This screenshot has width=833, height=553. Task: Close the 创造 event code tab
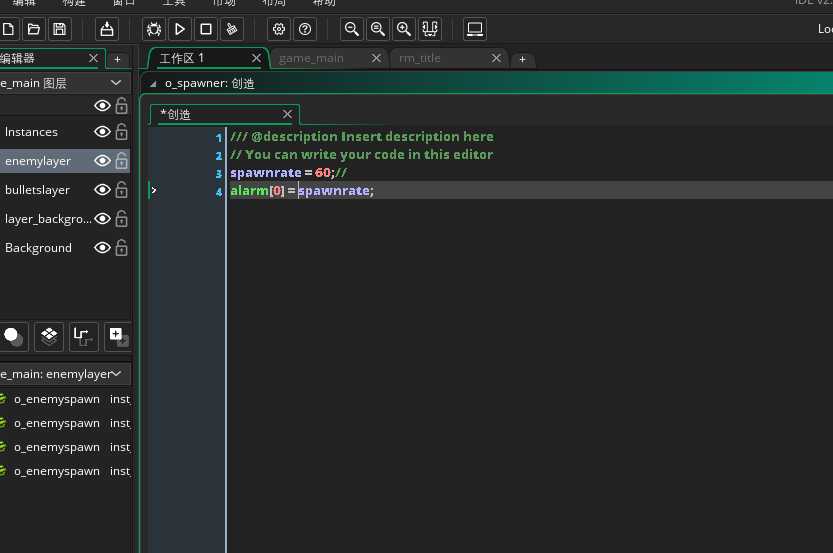click(x=288, y=115)
